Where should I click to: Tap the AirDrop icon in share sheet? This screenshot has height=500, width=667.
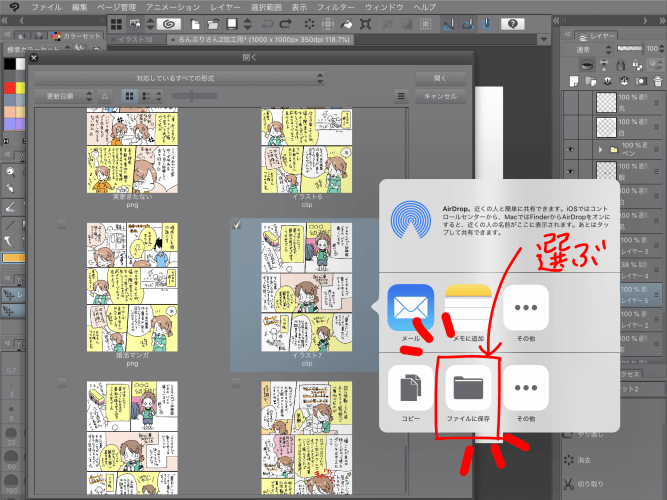(x=411, y=220)
